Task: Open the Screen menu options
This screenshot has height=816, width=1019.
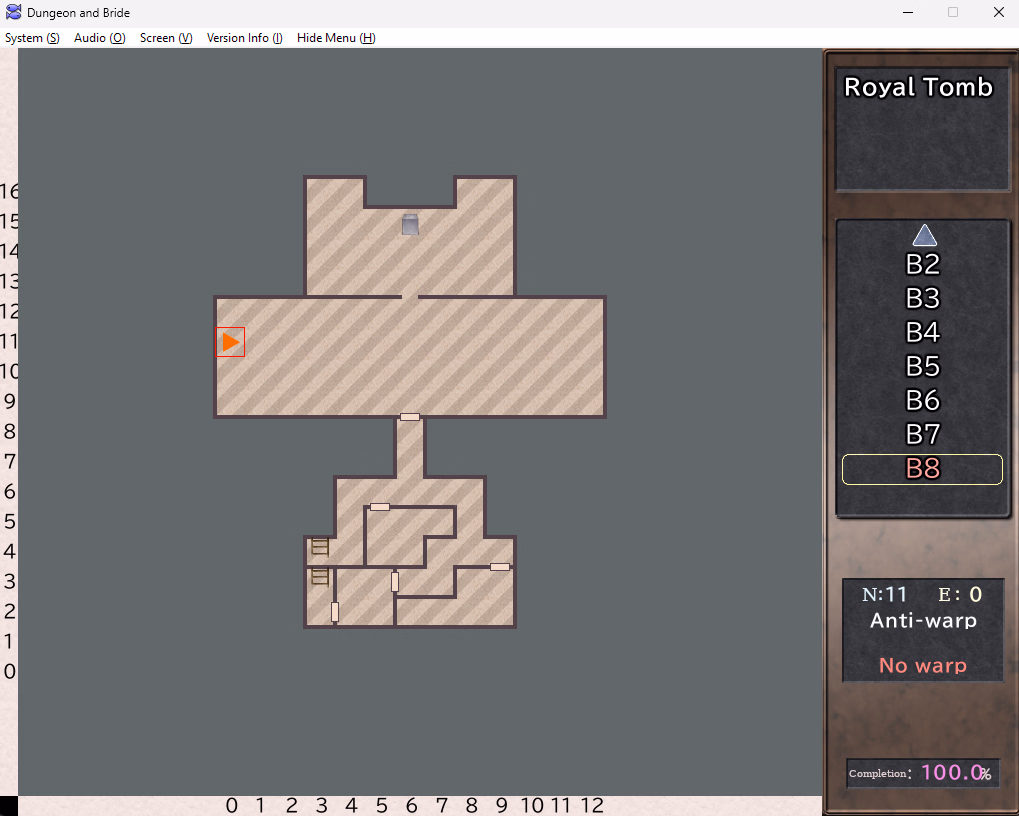Action: [166, 38]
